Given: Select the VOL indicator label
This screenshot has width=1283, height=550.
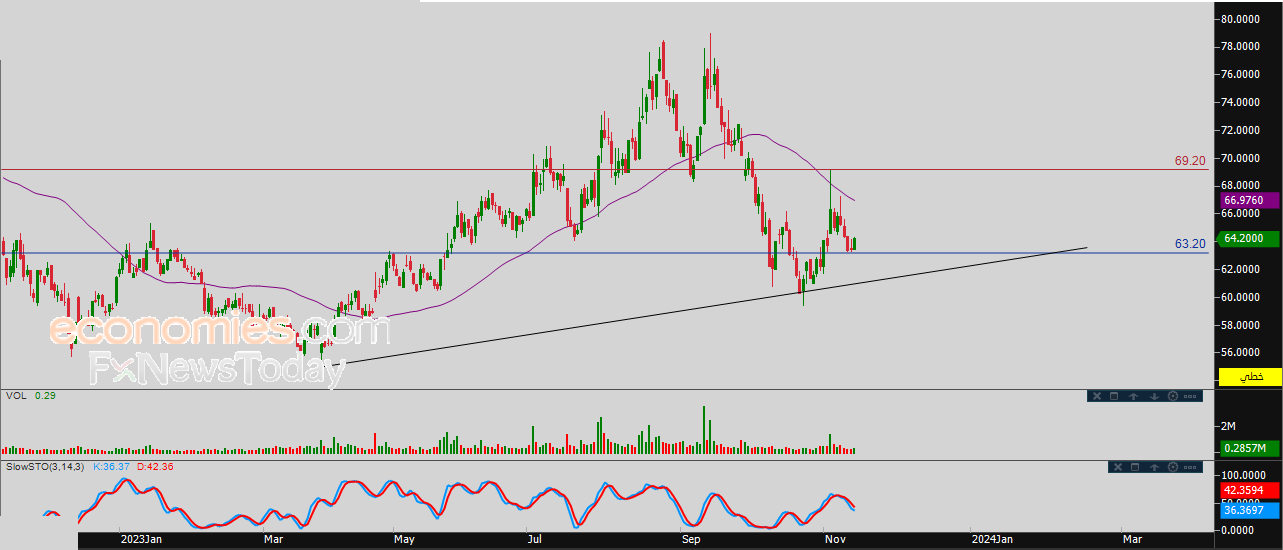Looking at the screenshot, I should coord(15,396).
